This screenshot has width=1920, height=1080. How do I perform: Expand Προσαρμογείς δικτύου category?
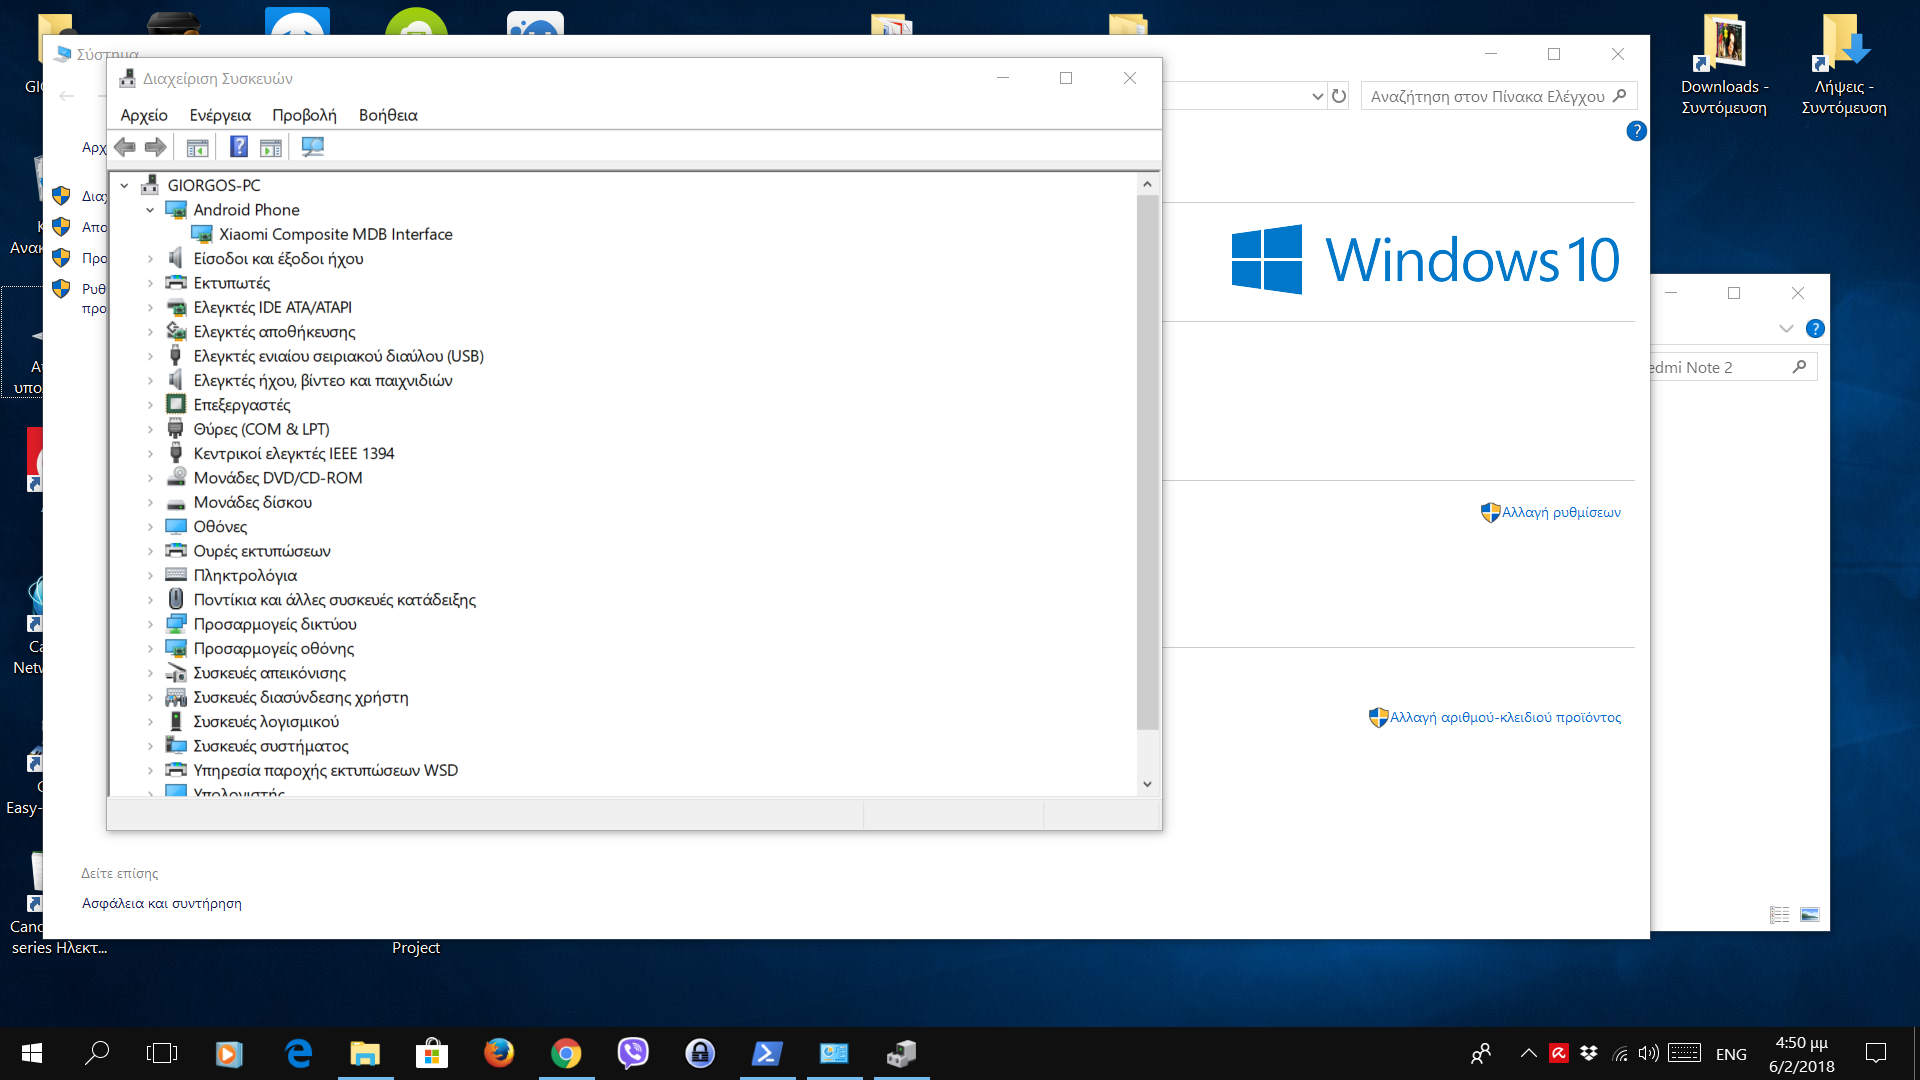pos(150,624)
